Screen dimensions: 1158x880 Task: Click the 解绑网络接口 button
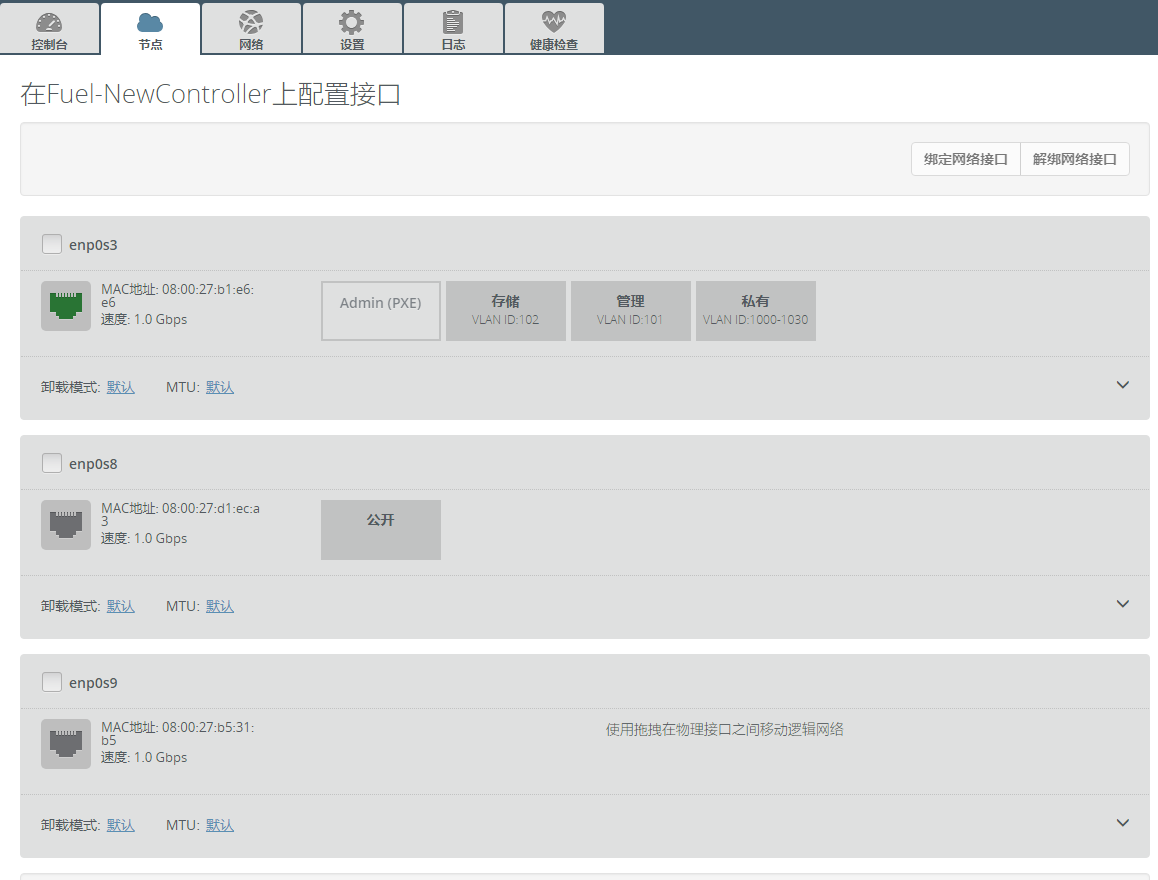(1075, 158)
